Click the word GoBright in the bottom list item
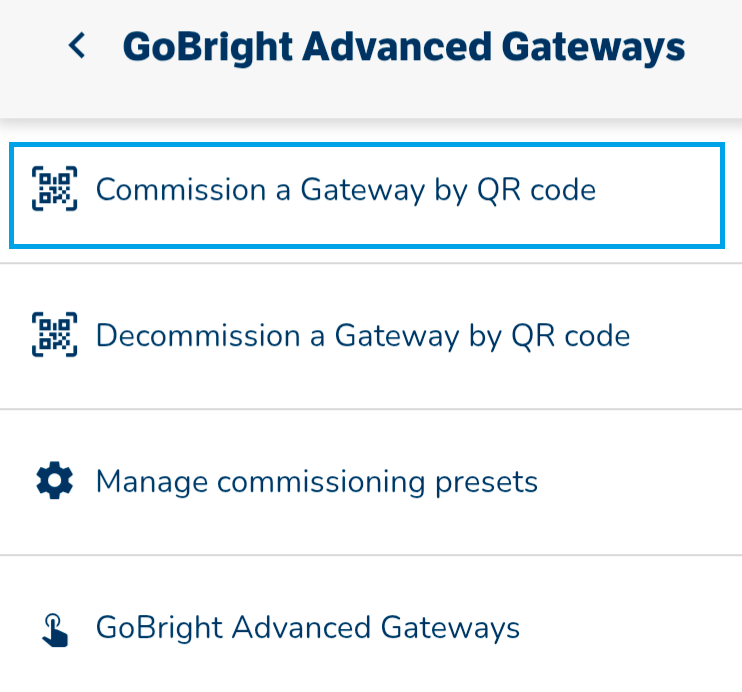The height and width of the screenshot is (692, 742). (x=159, y=628)
